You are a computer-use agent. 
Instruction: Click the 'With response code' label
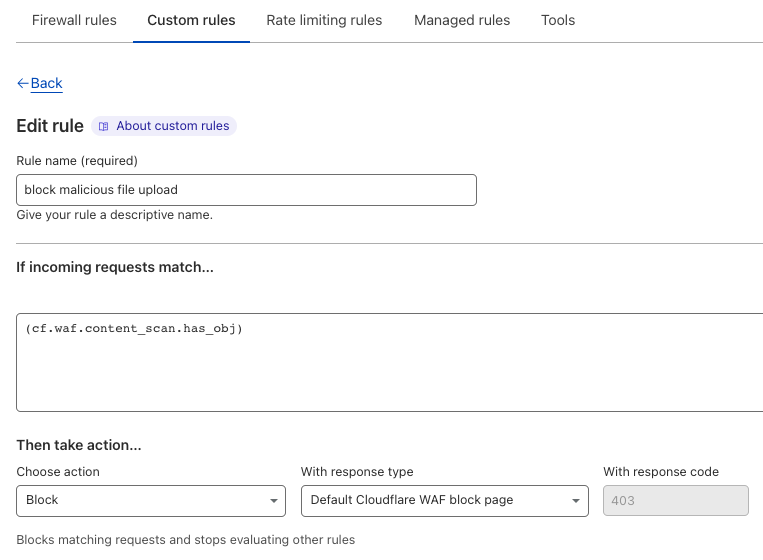[661, 472]
